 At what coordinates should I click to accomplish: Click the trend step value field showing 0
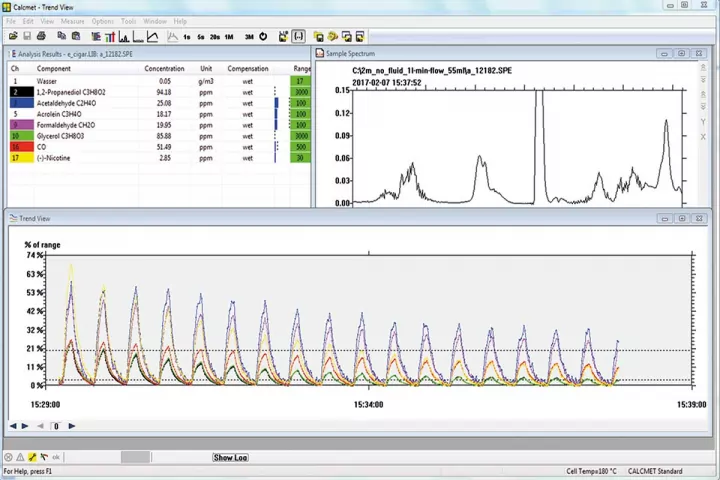coord(57,426)
